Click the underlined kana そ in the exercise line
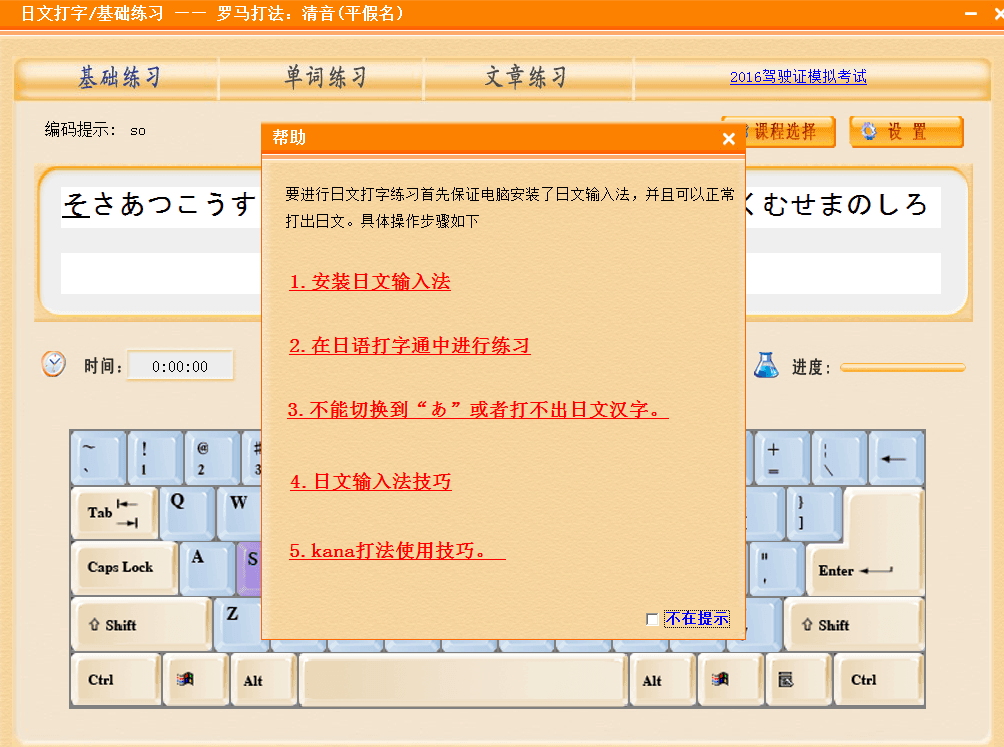 pyautogui.click(x=76, y=205)
